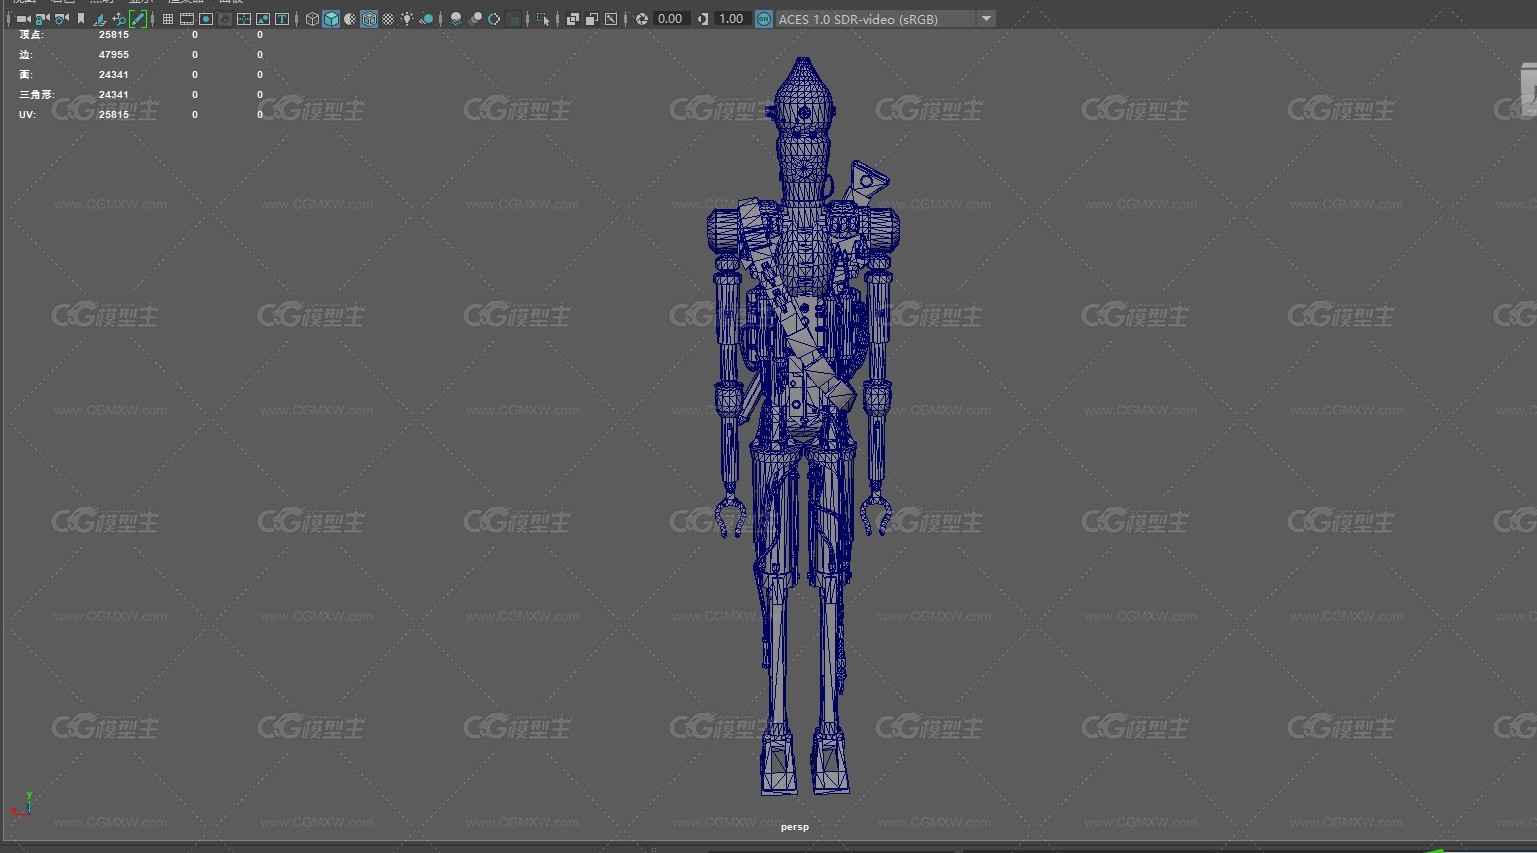The image size is (1537, 853).
Task: Click the vertex count 25815 in 顶点 row
Action: coord(114,35)
